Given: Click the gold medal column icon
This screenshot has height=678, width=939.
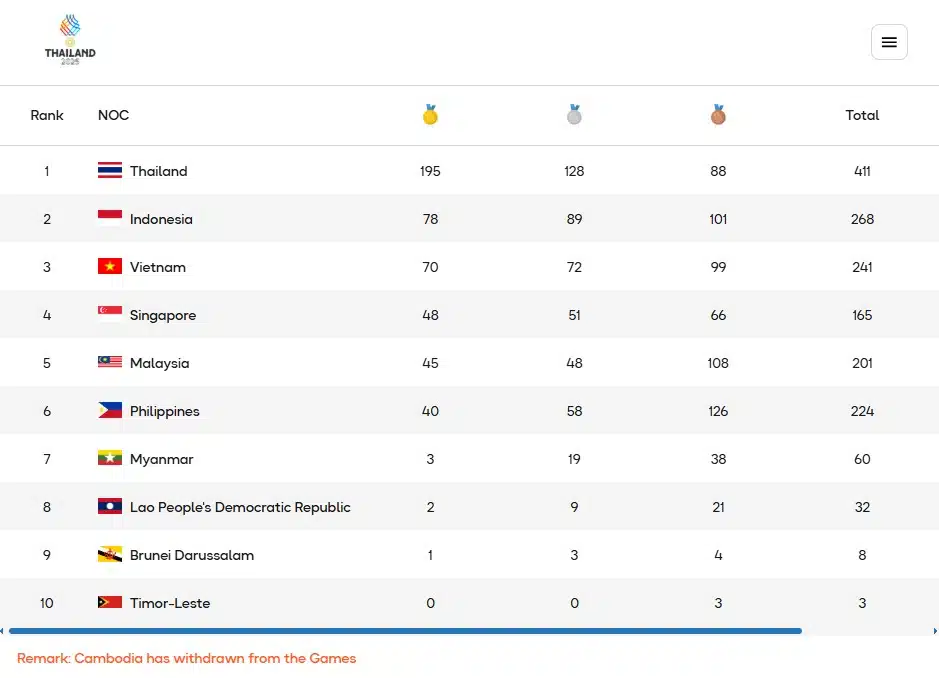Looking at the screenshot, I should click(430, 115).
